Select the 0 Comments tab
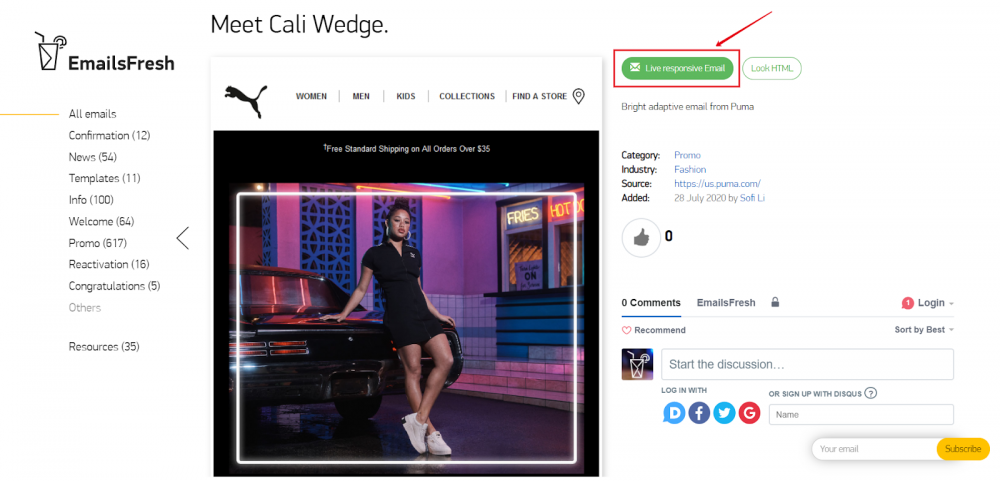 pos(651,303)
